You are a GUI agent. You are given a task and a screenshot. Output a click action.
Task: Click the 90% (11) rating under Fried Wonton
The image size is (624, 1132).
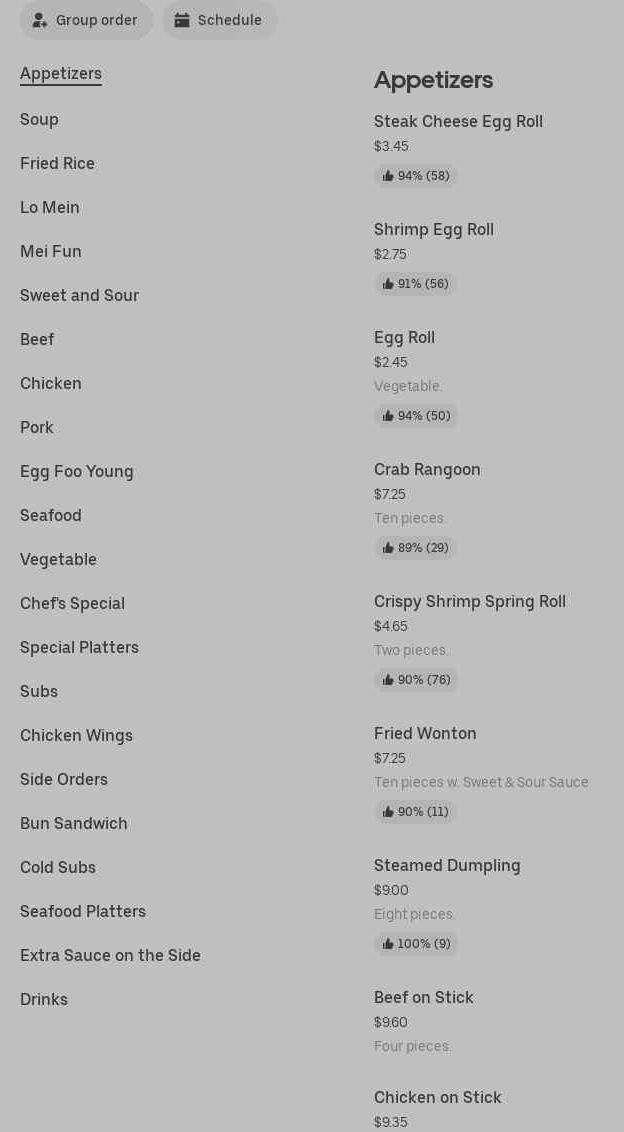pyautogui.click(x=416, y=812)
